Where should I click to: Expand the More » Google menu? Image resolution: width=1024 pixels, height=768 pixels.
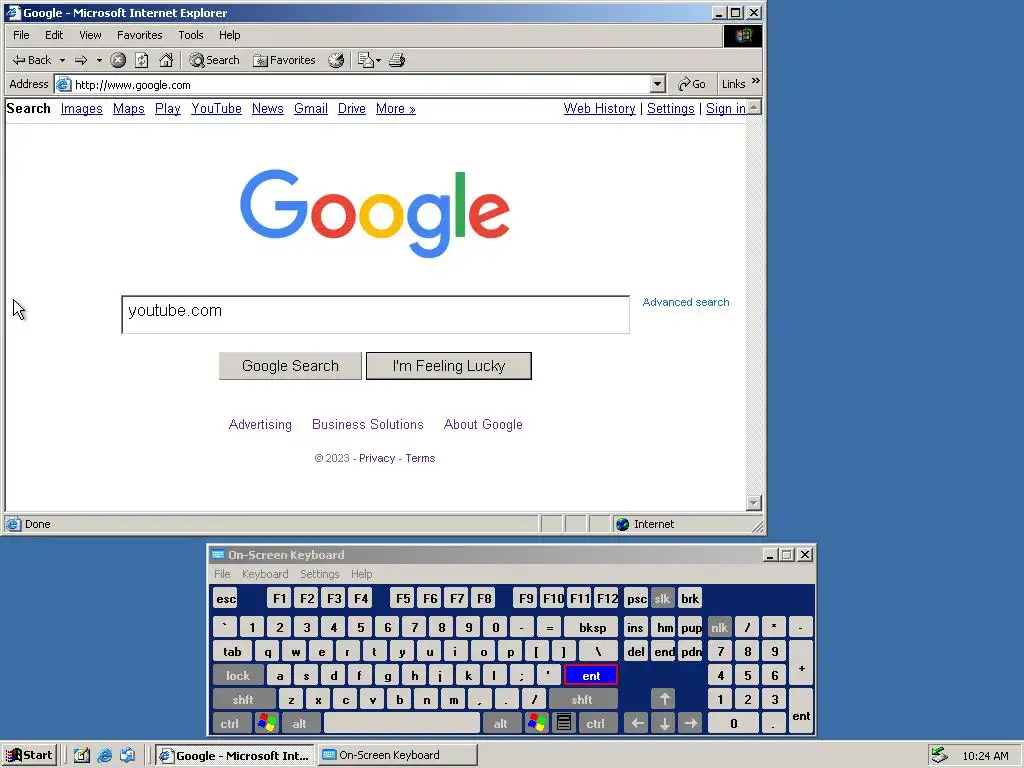tap(396, 108)
